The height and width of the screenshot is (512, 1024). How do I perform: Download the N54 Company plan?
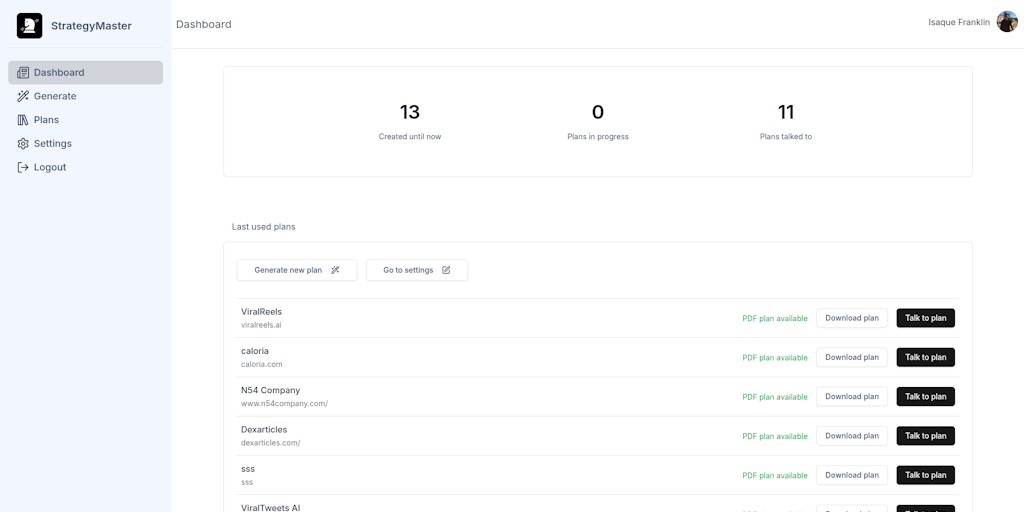pyautogui.click(x=852, y=396)
